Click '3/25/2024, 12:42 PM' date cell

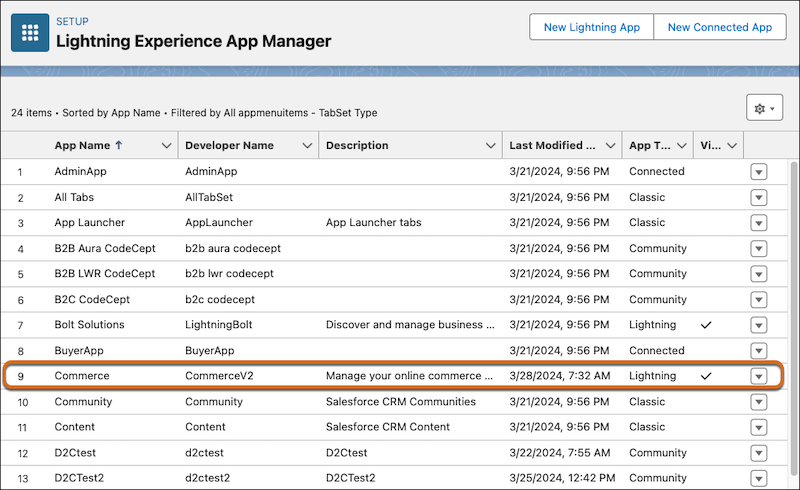[562, 478]
